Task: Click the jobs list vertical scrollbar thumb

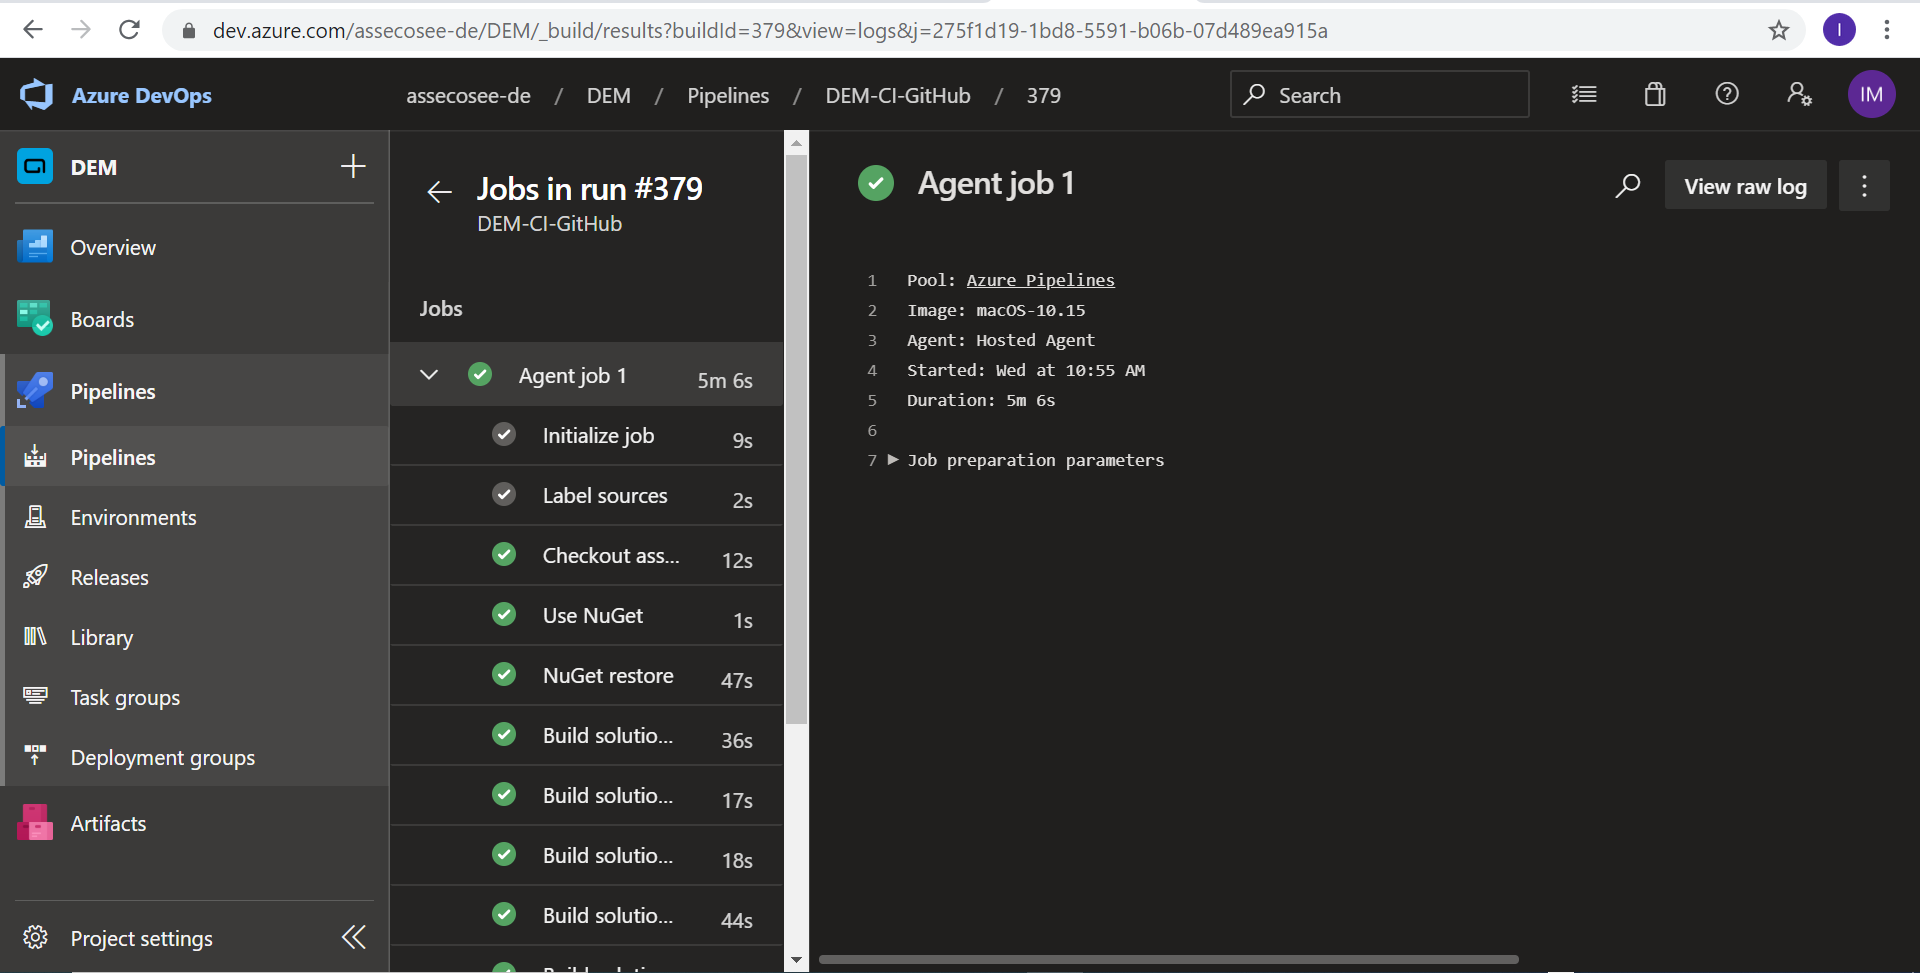Action: [x=796, y=438]
